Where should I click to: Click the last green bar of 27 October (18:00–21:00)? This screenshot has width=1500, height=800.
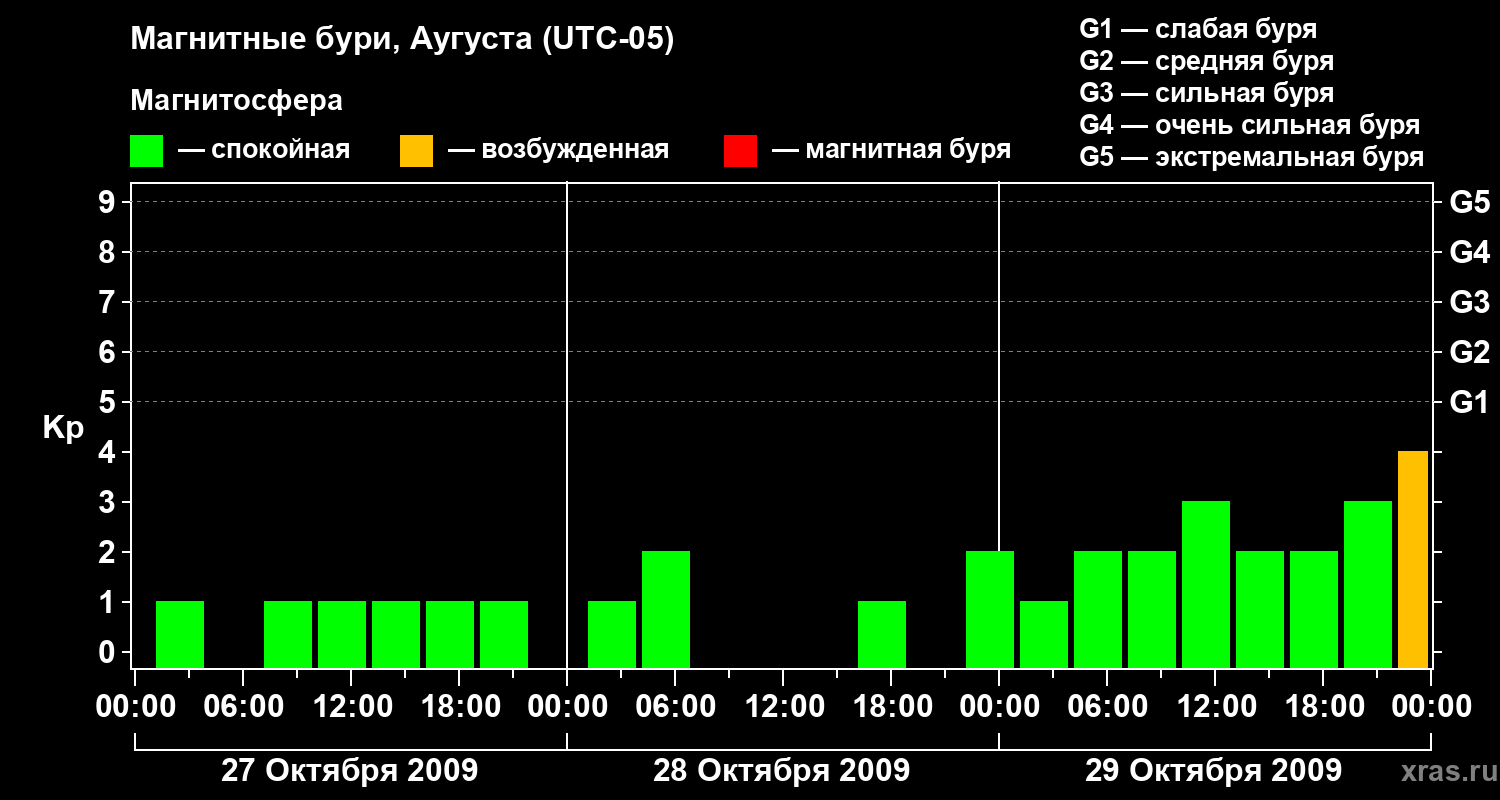(504, 634)
